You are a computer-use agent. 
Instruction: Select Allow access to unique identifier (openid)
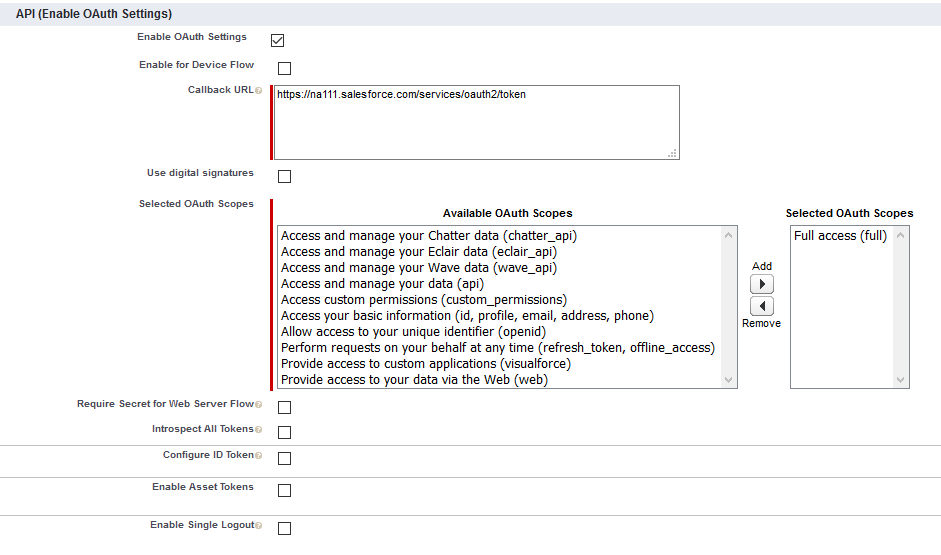(x=413, y=332)
